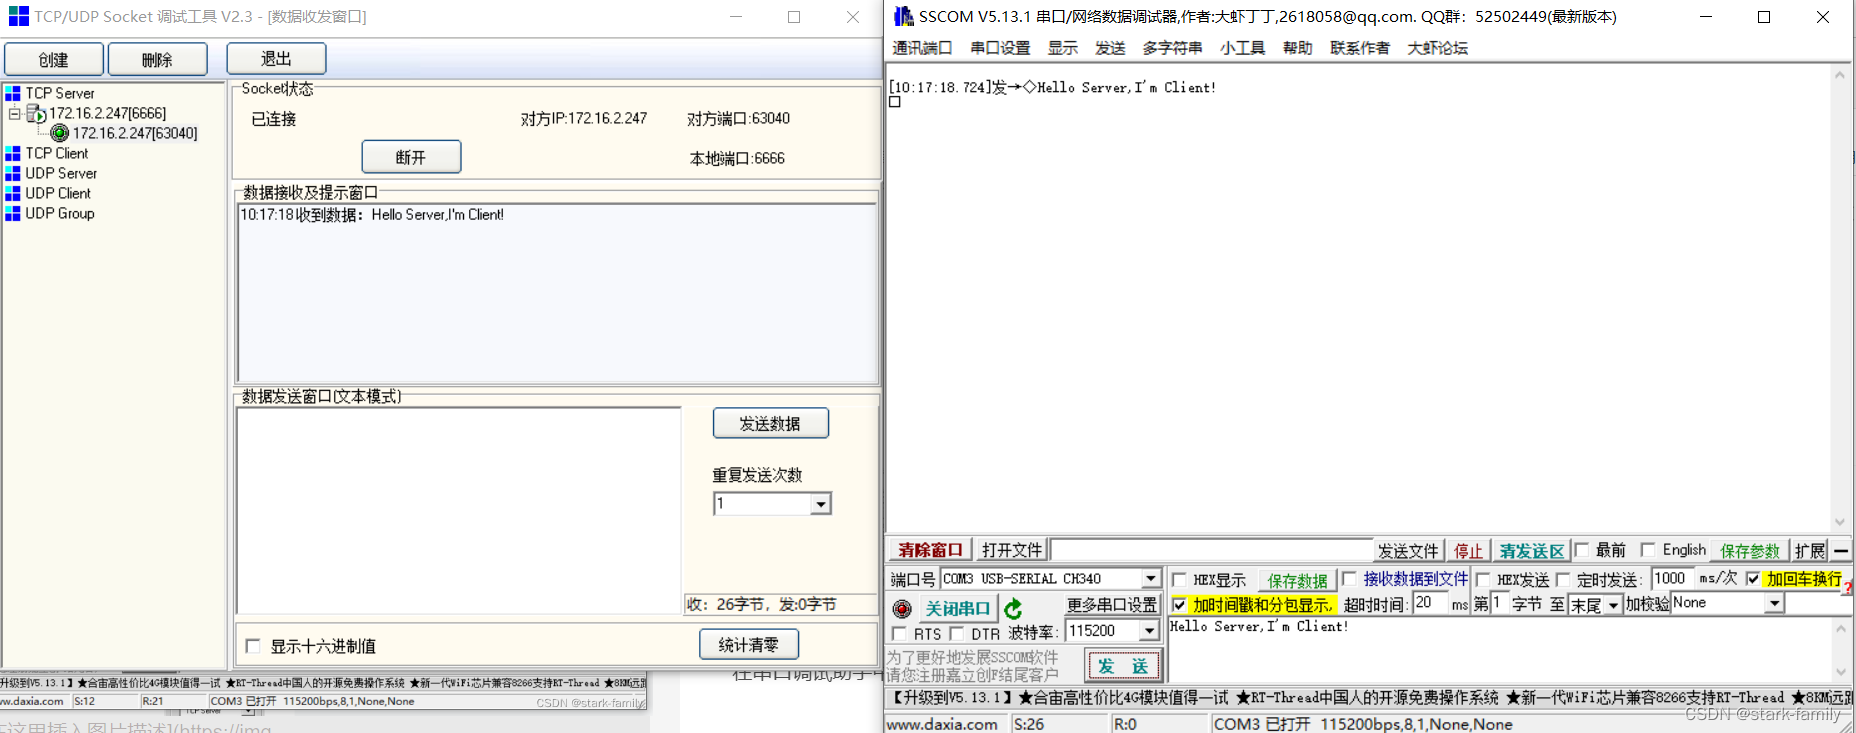
Task: Click the TCP Server grid icon in tree
Action: coord(13,93)
